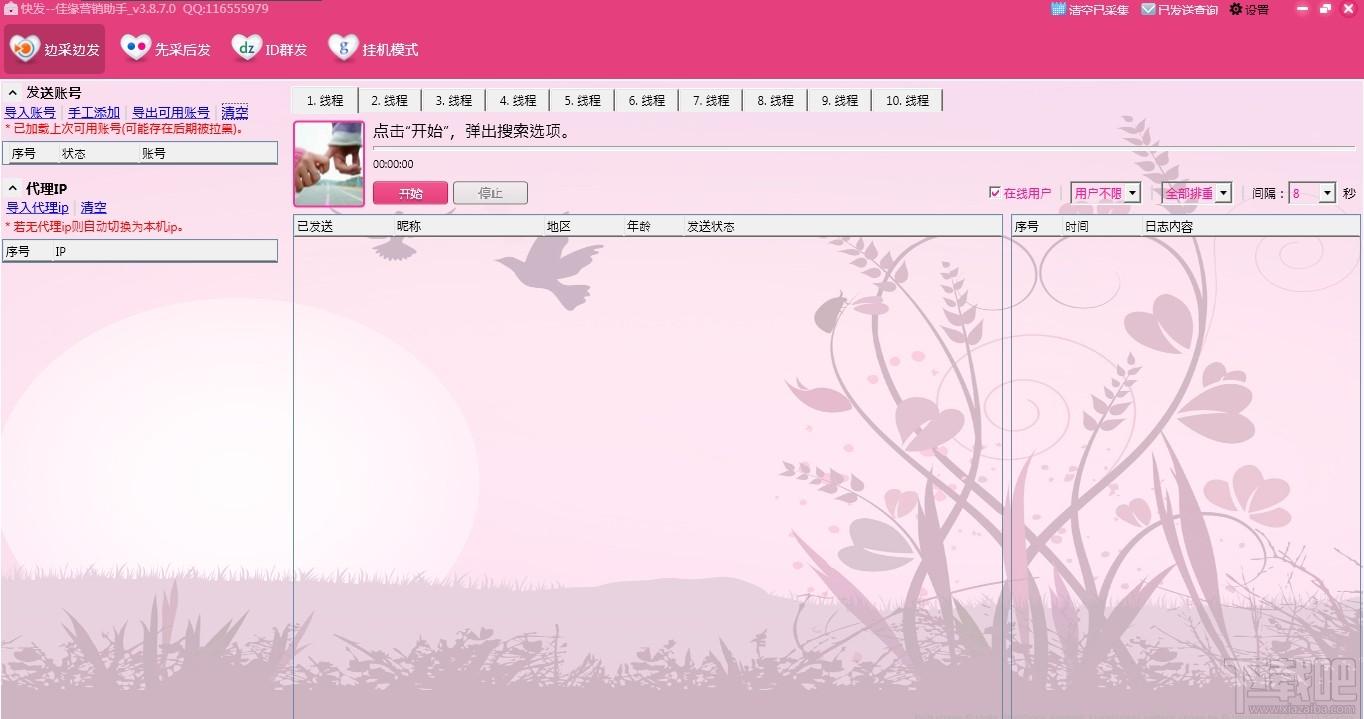Viewport: 1364px width, 719px height.
Task: Click the 00:00:00 timer text
Action: click(x=393, y=164)
